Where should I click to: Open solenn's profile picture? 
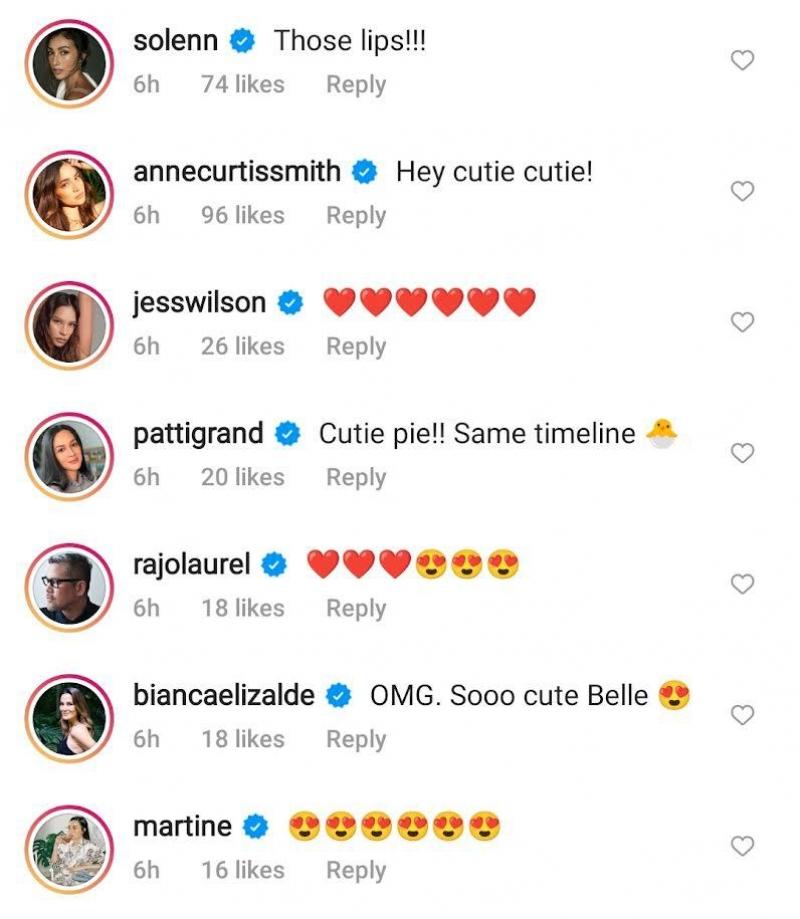(x=68, y=61)
